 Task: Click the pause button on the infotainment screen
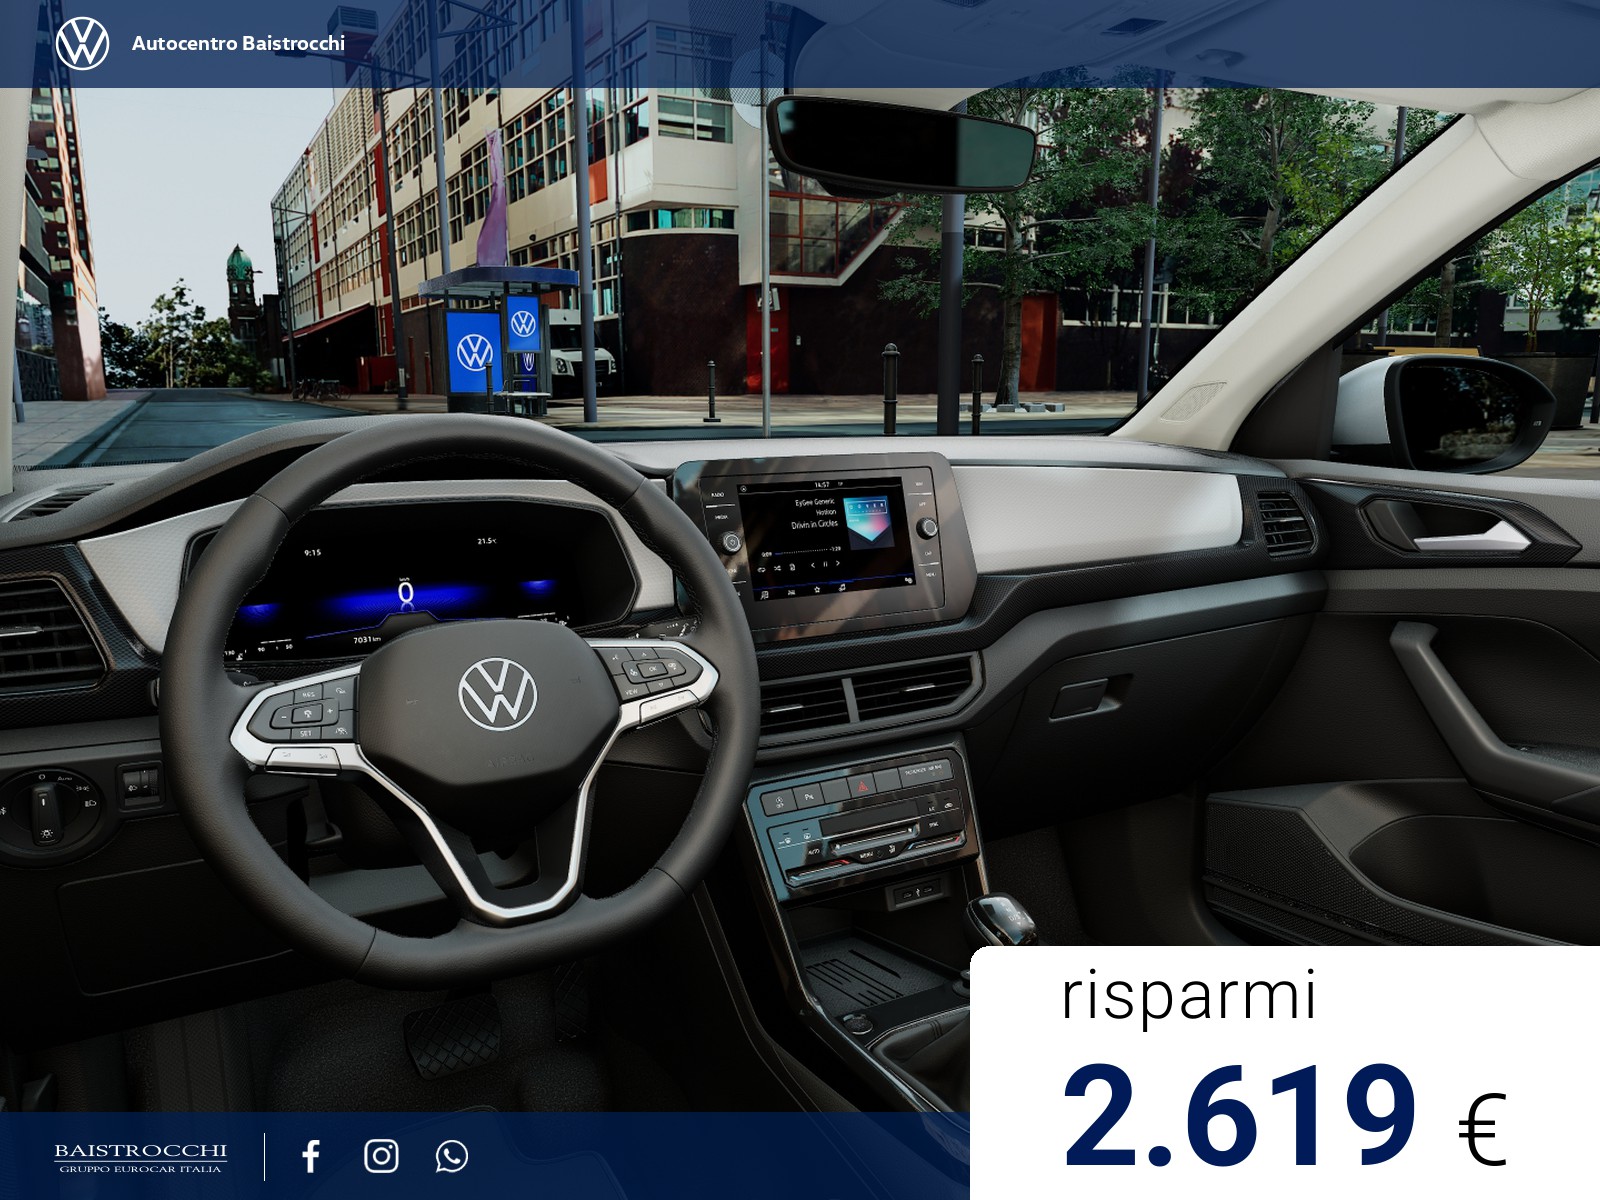click(x=825, y=564)
